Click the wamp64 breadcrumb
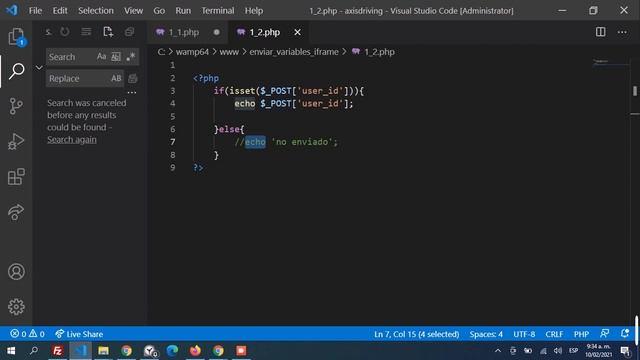This screenshot has width=640, height=360. click(x=192, y=52)
